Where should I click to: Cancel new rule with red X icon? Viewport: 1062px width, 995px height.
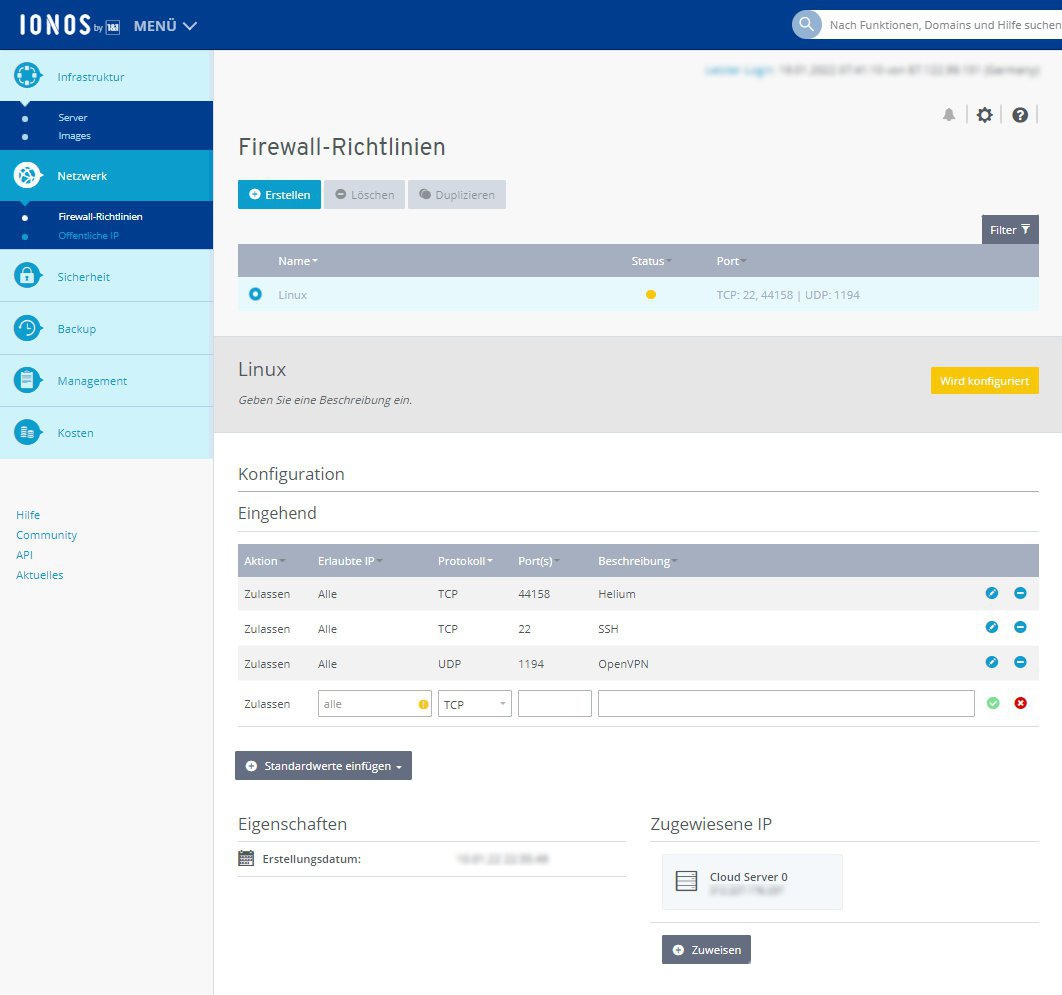tap(1020, 703)
